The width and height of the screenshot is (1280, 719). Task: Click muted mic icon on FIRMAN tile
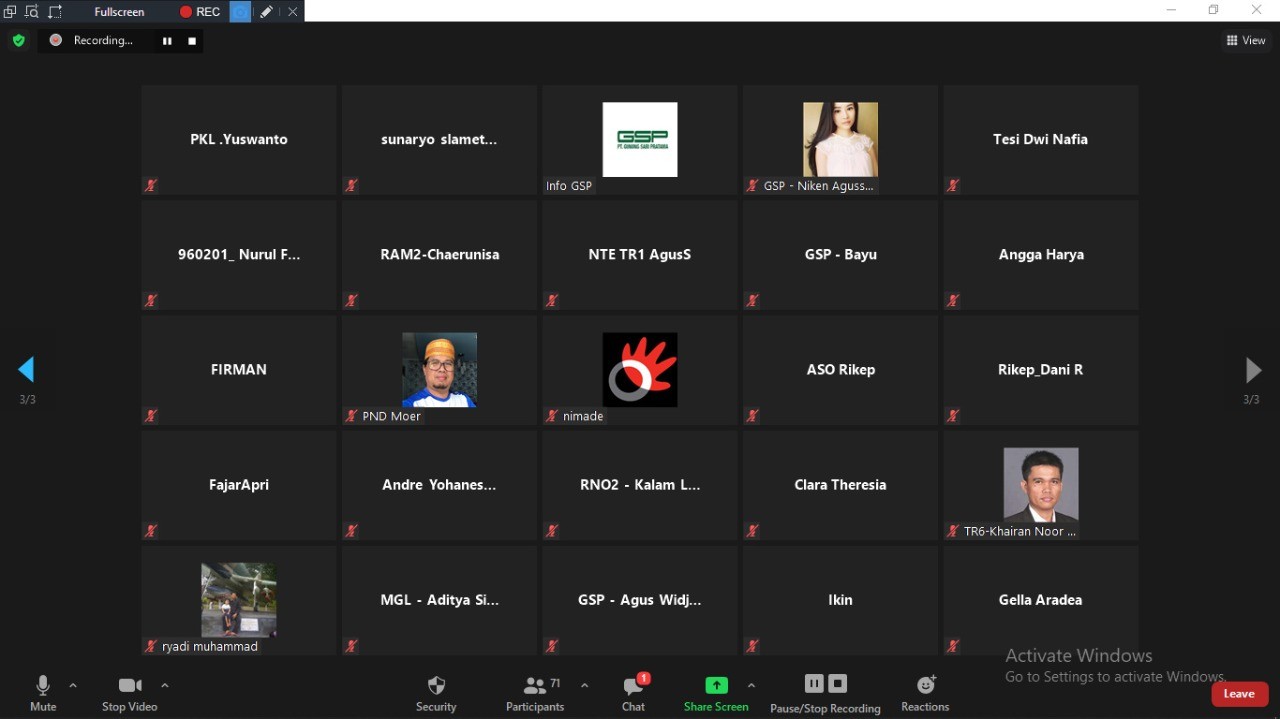click(x=151, y=416)
